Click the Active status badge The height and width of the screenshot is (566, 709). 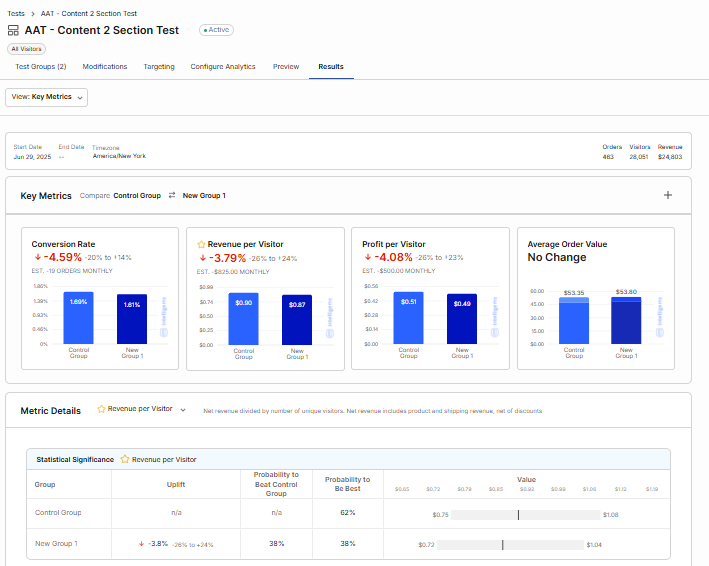click(x=216, y=30)
